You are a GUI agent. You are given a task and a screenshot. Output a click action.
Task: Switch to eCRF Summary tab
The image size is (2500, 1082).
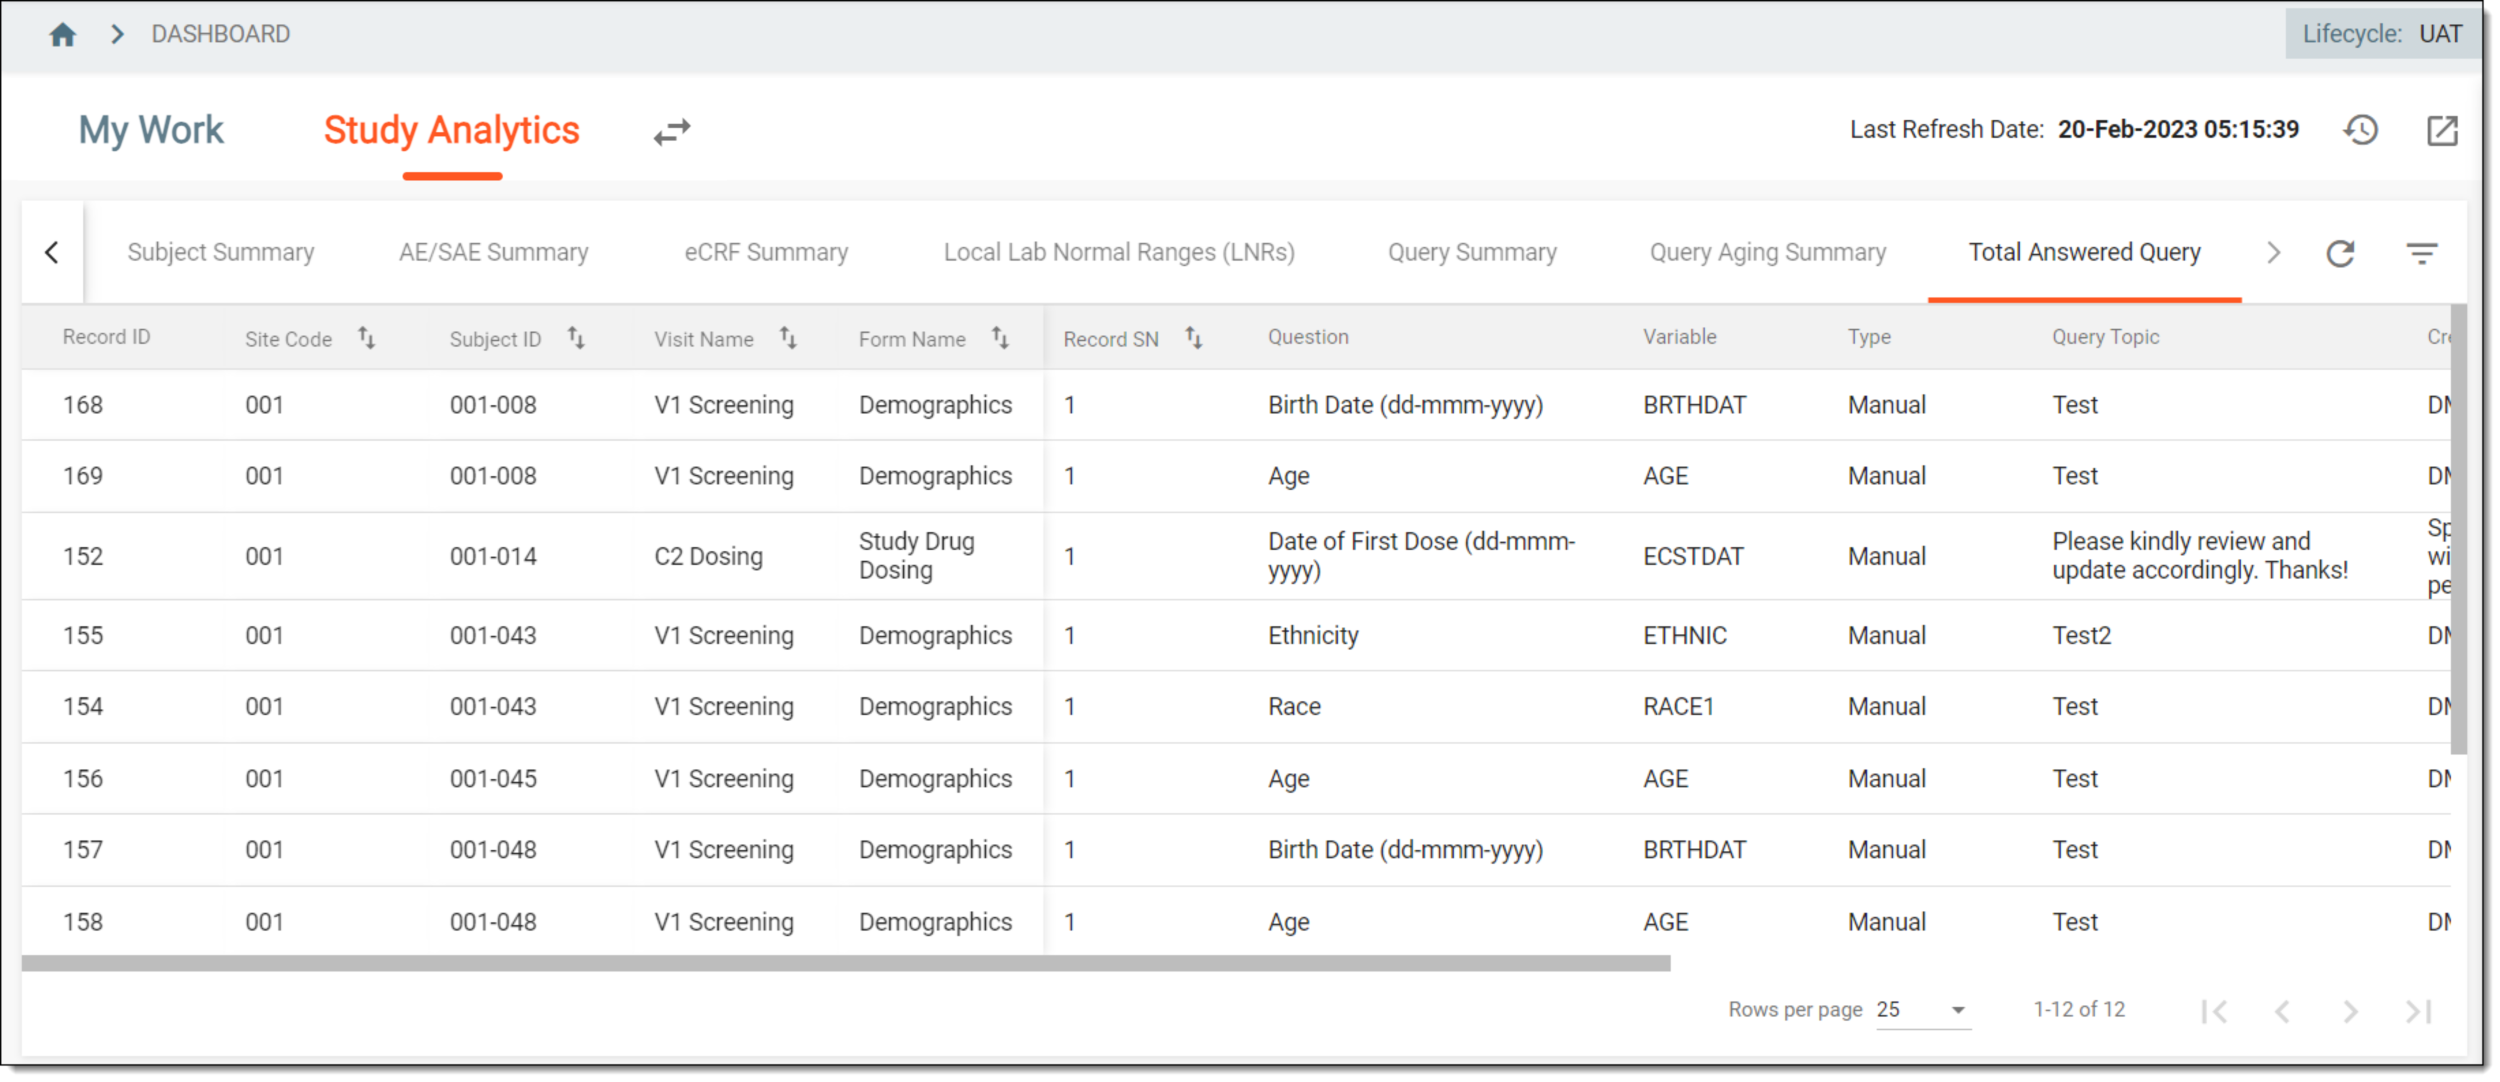click(x=766, y=253)
